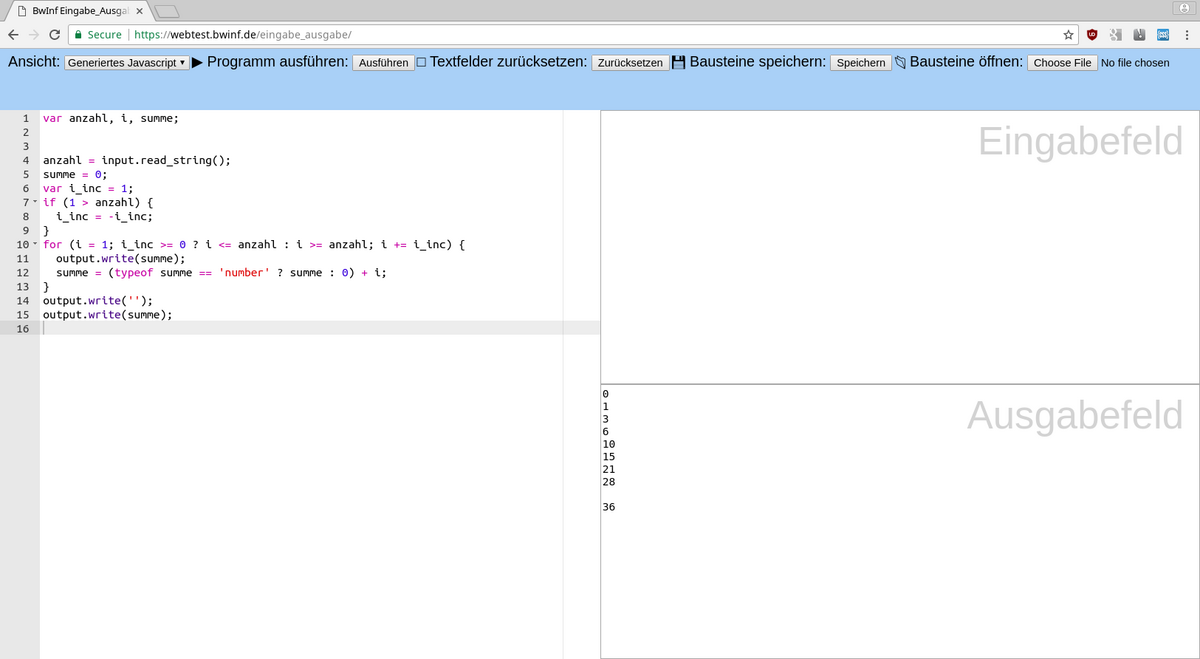The height and width of the screenshot is (659, 1200).
Task: Click the green Secure padlock
Action: click(78, 34)
